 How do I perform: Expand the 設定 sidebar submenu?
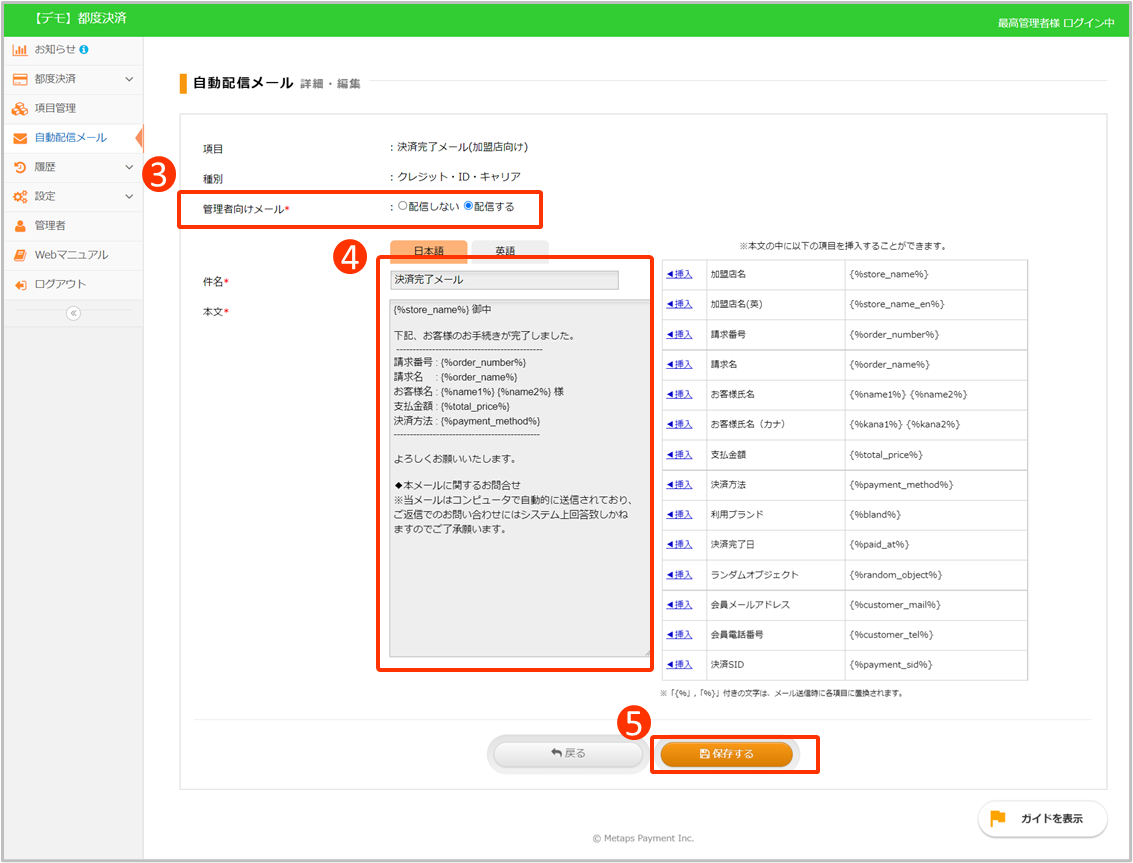128,197
